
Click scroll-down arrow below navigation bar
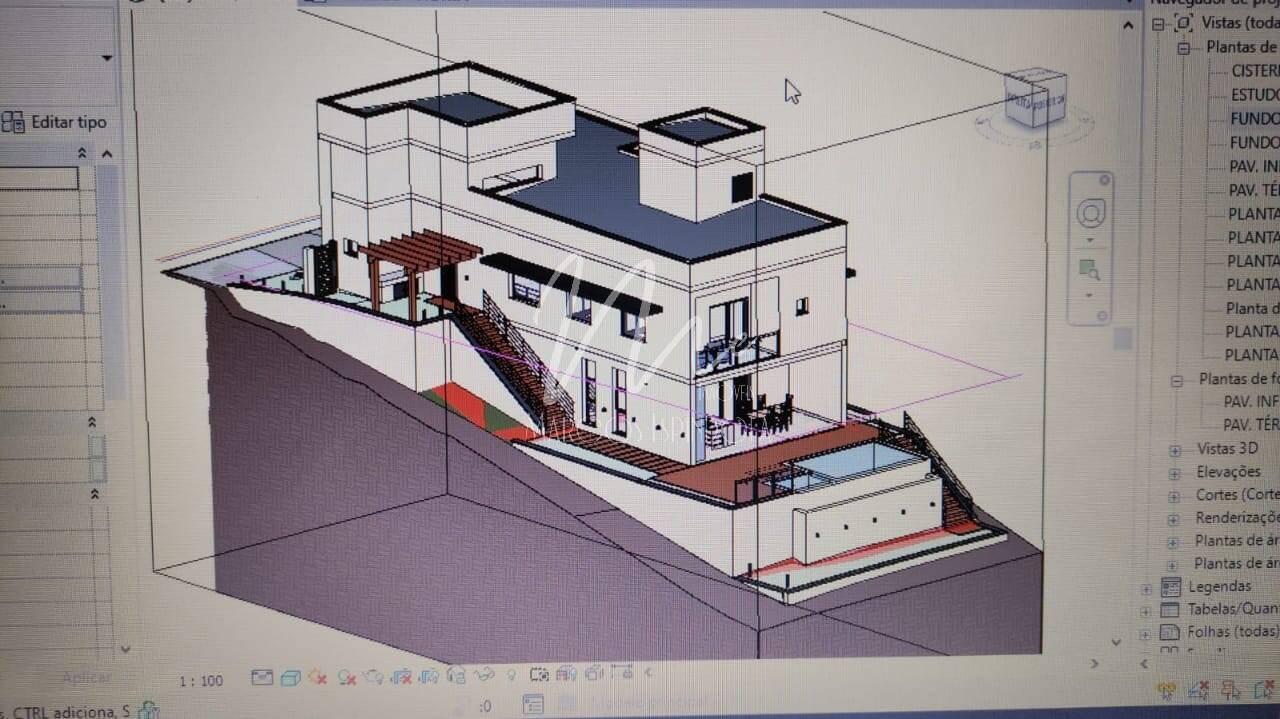(x=1117, y=641)
